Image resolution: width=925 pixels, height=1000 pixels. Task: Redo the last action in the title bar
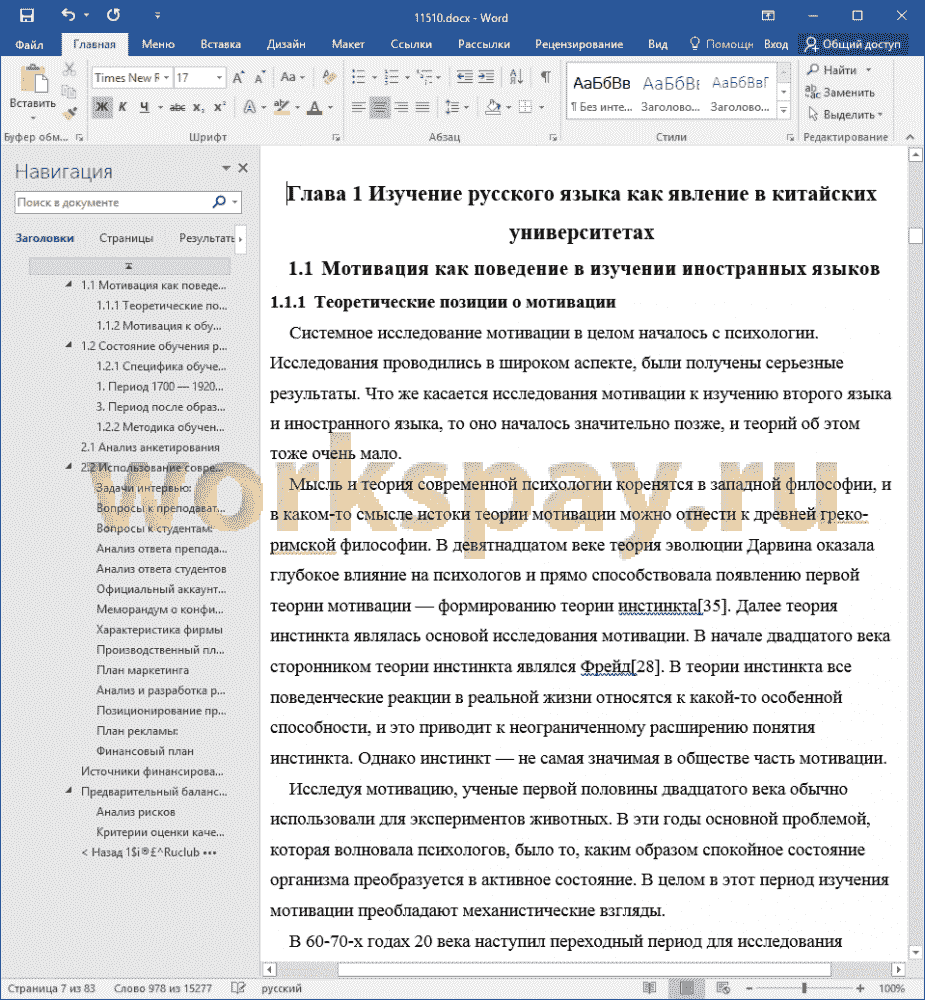pyautogui.click(x=114, y=15)
